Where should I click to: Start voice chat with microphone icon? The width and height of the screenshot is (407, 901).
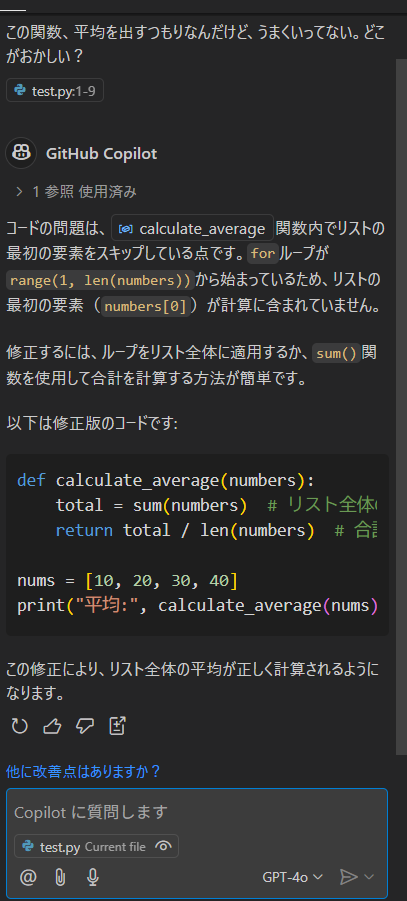pos(93,877)
